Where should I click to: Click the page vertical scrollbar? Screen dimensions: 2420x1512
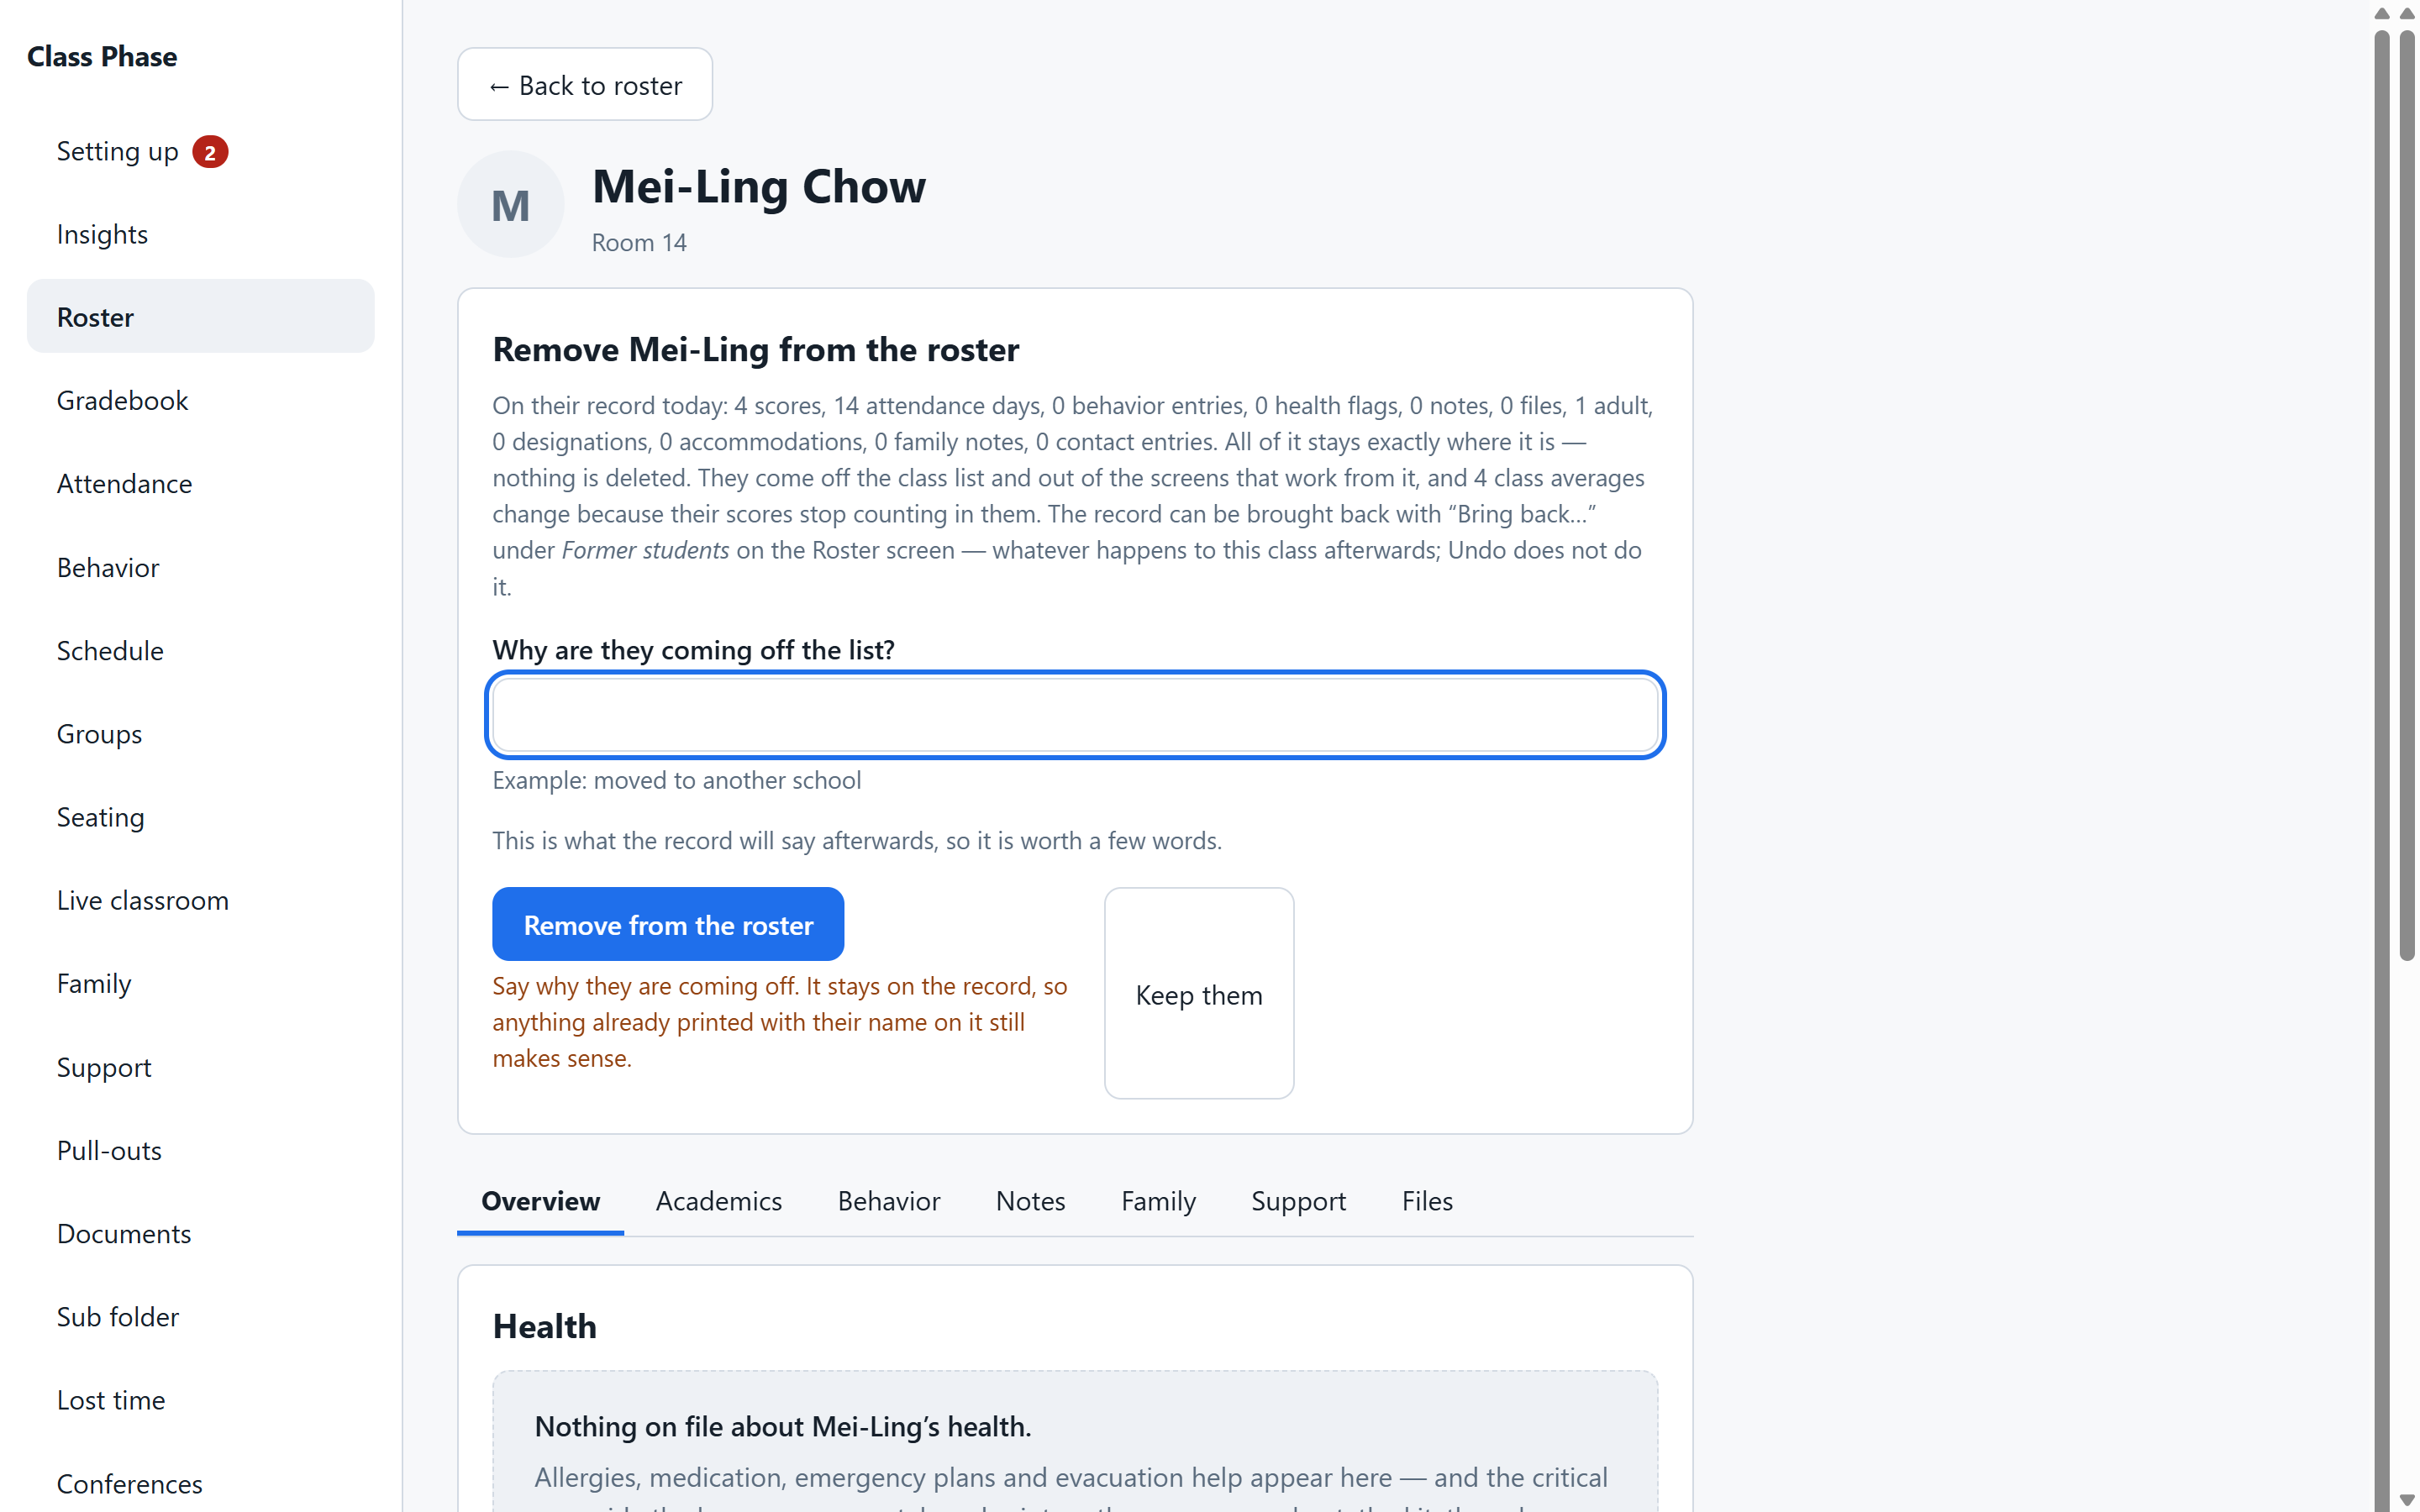(2406, 495)
